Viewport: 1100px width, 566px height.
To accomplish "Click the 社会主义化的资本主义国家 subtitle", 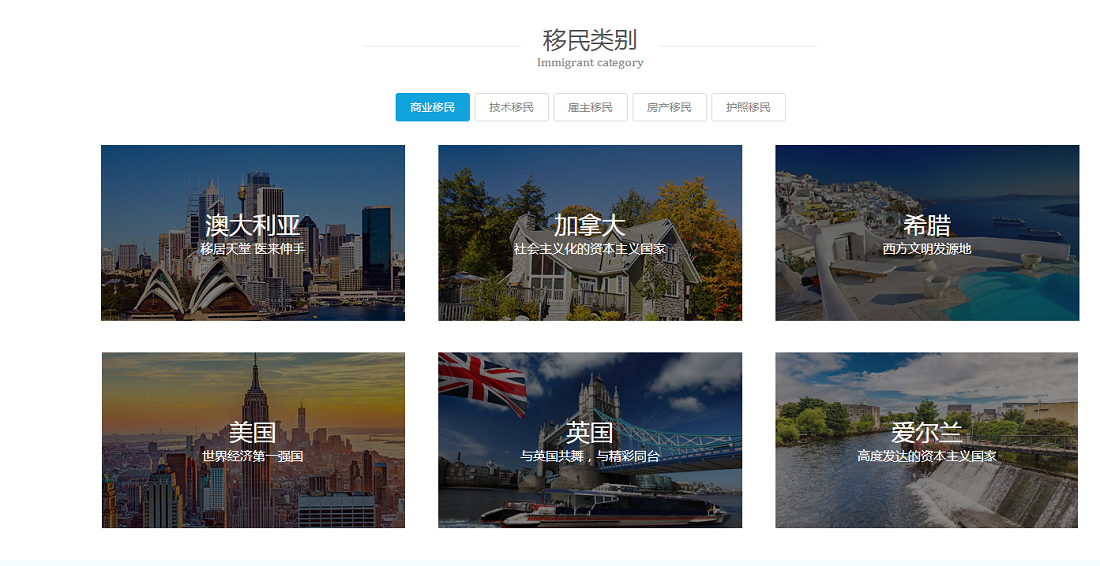I will point(589,248).
